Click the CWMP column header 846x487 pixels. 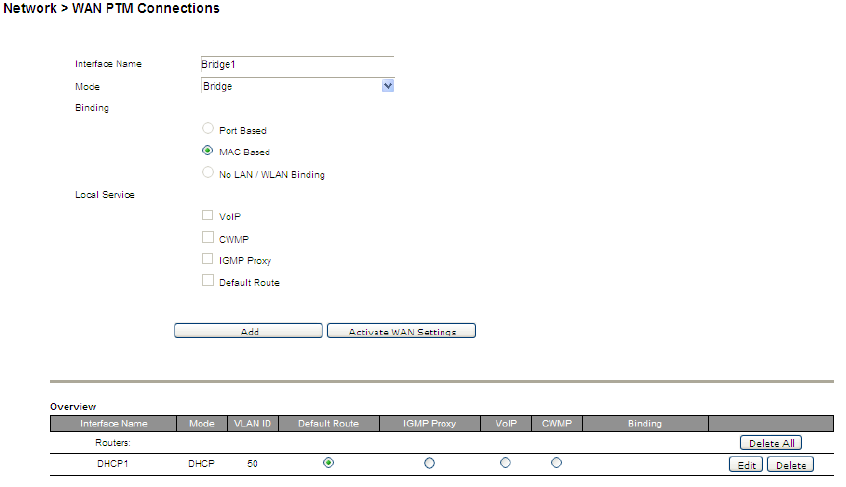click(x=557, y=423)
